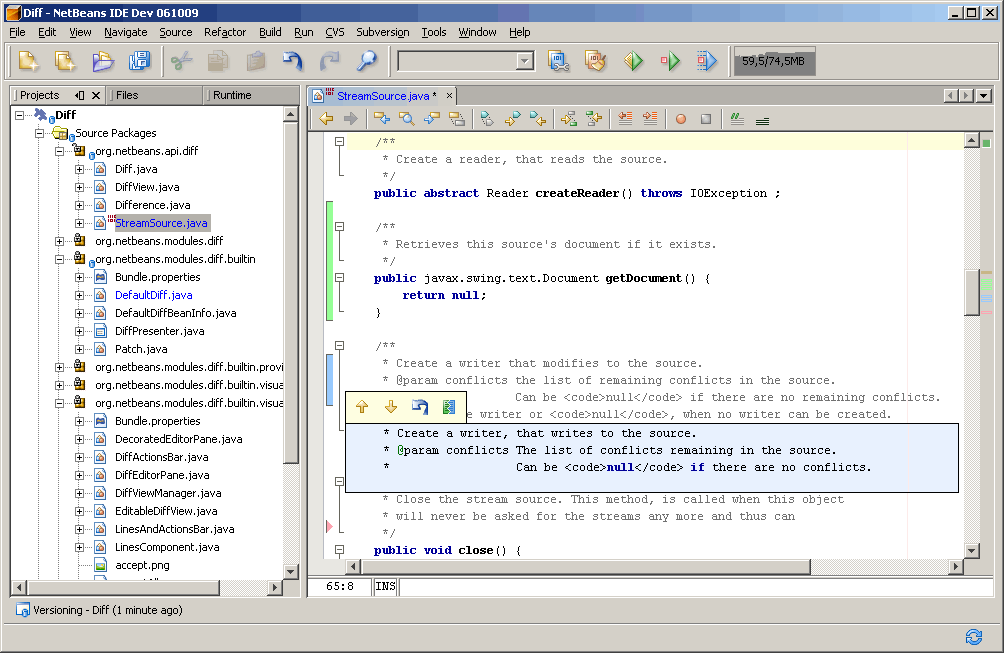Click the Rollback change icon in diff popup
Viewport: 1004px width, 653px height.
[420, 407]
